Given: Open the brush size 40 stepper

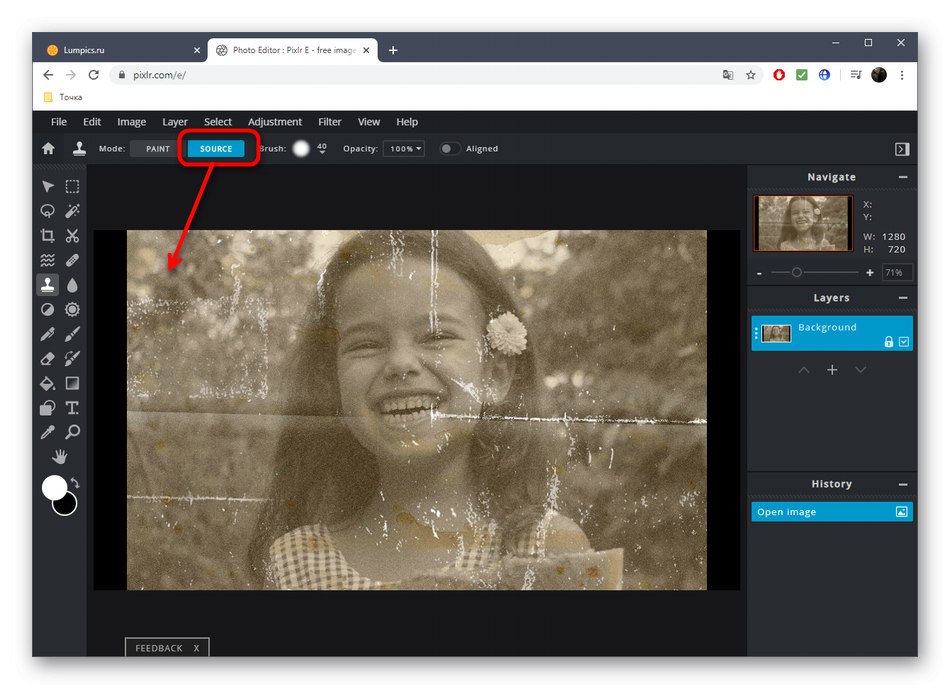Looking at the screenshot, I should tap(322, 148).
